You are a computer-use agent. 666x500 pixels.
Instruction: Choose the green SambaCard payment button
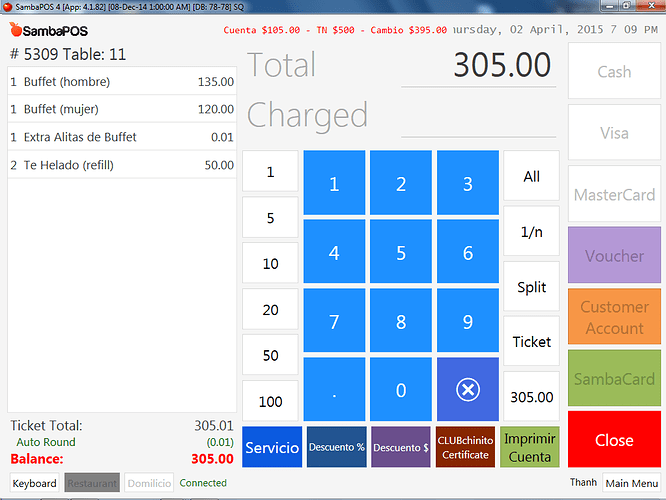(614, 379)
